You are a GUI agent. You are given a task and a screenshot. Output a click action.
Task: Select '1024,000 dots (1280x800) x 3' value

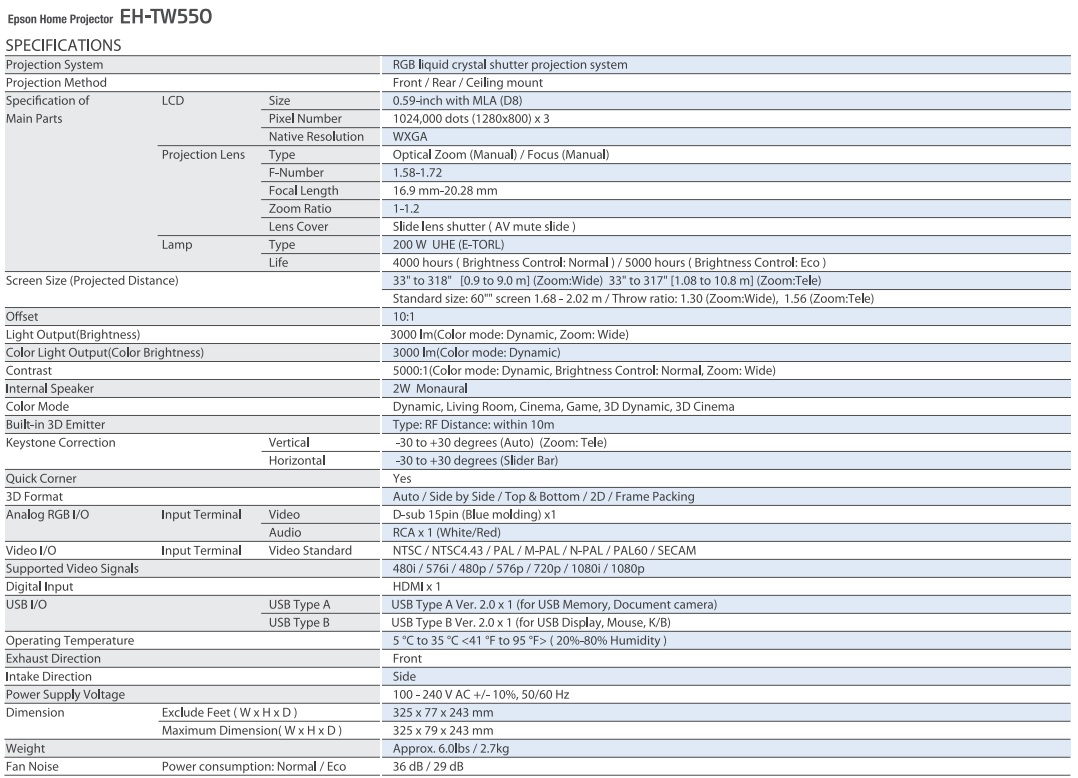coord(471,118)
